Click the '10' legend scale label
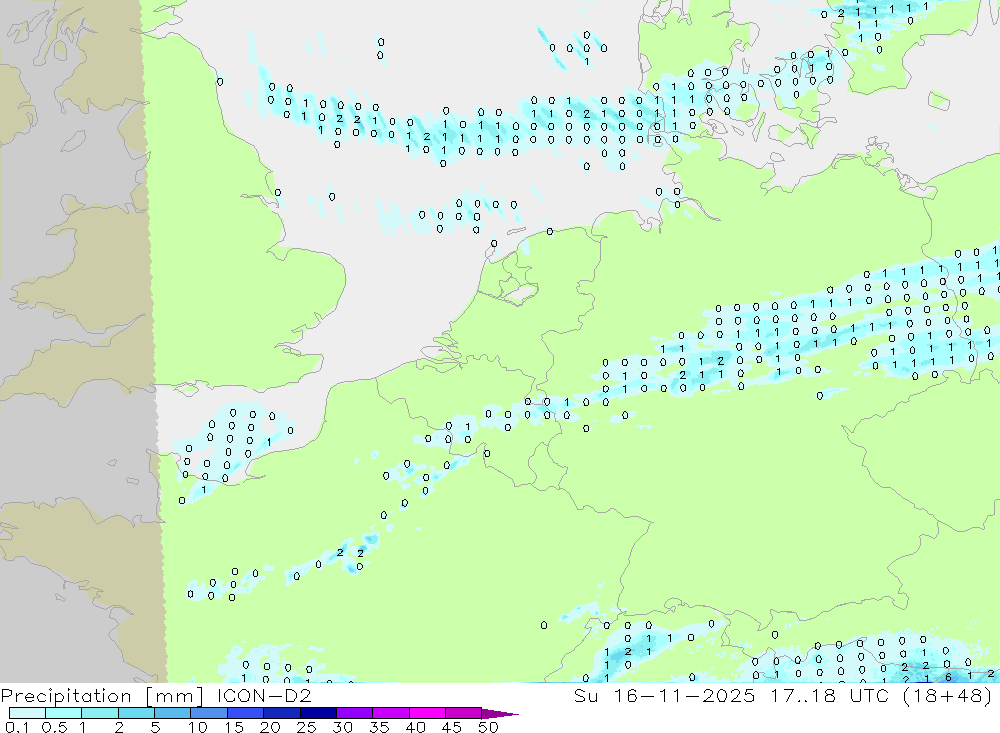The height and width of the screenshot is (733, 1000). (x=198, y=727)
